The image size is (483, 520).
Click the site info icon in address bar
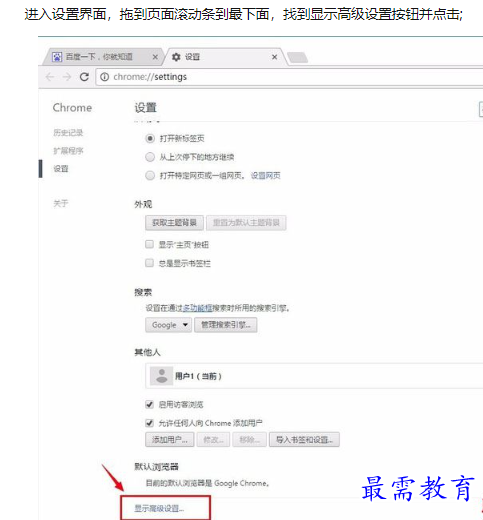point(104,77)
